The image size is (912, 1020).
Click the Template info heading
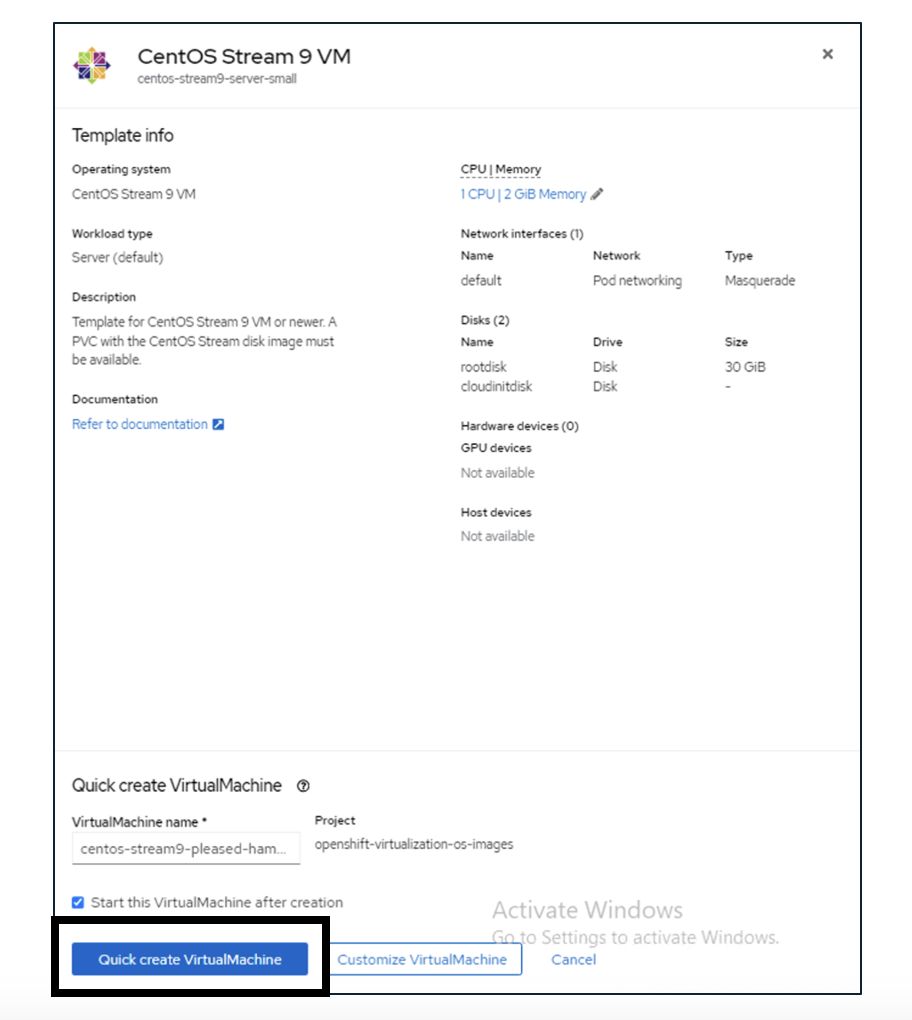tap(123, 135)
